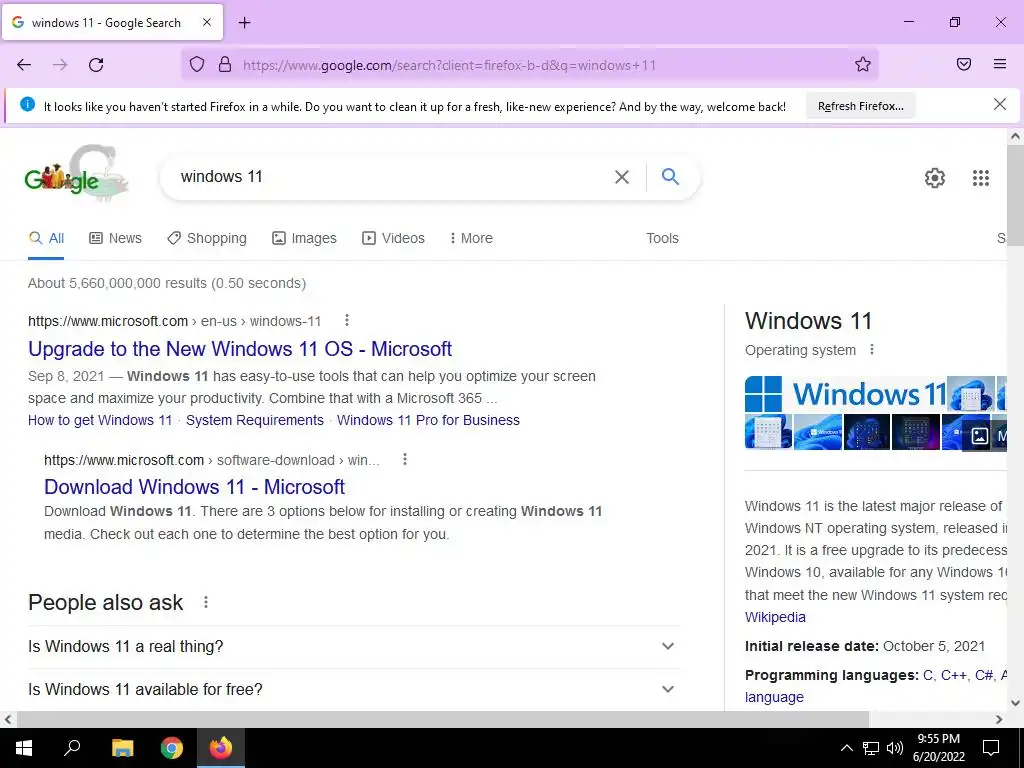
Task: Click the Firefox taskbar icon
Action: [x=221, y=748]
